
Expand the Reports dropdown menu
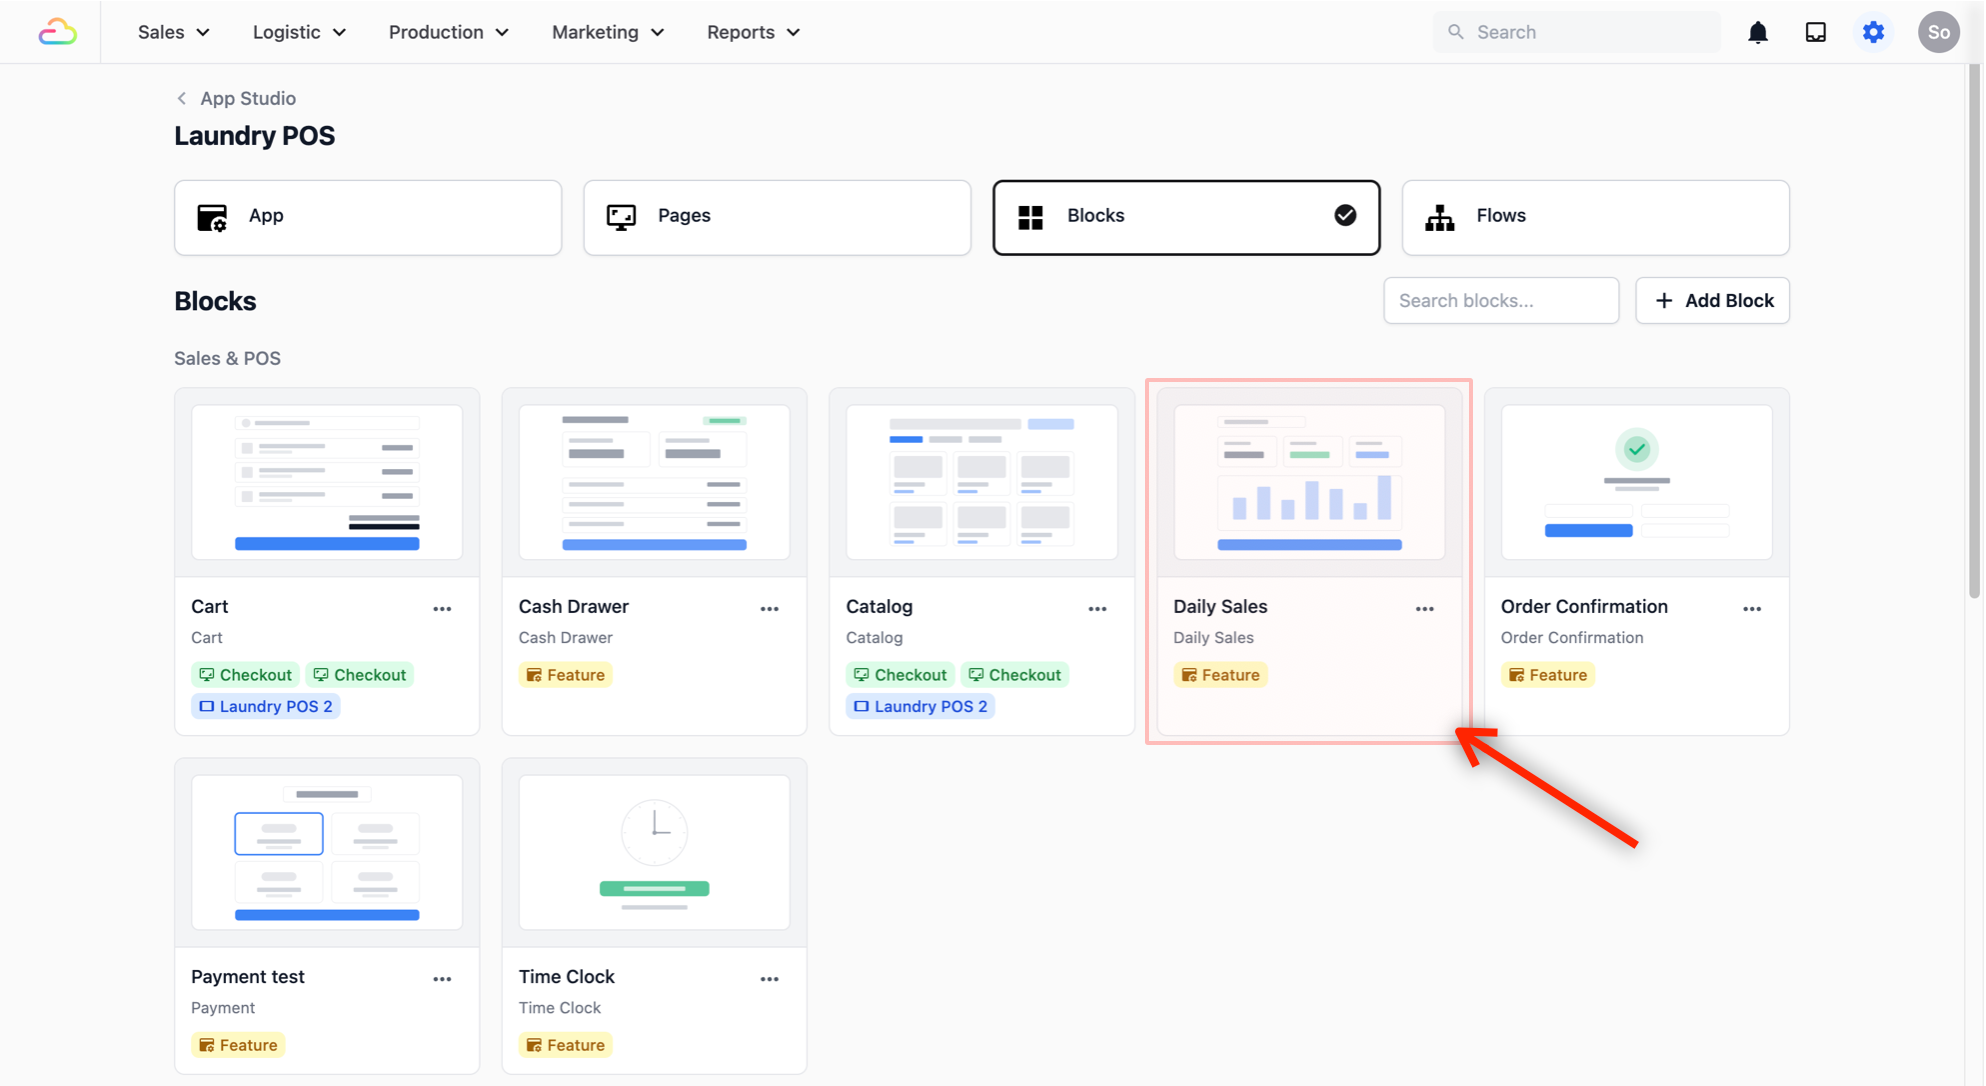[x=753, y=32]
